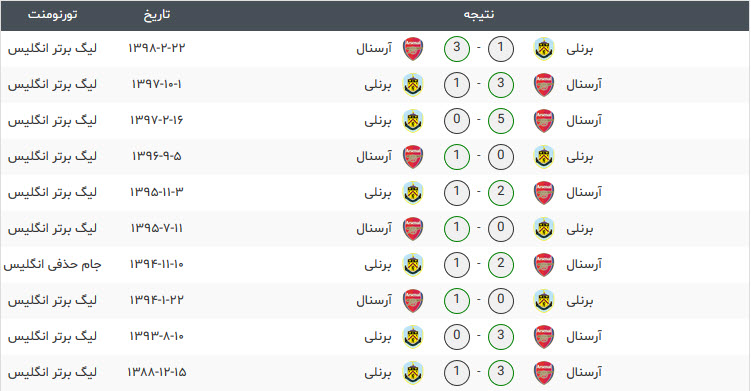This screenshot has height=391, width=751.
Task: Click Arsenal crest in 1396-9-5 match row
Action: [413, 156]
